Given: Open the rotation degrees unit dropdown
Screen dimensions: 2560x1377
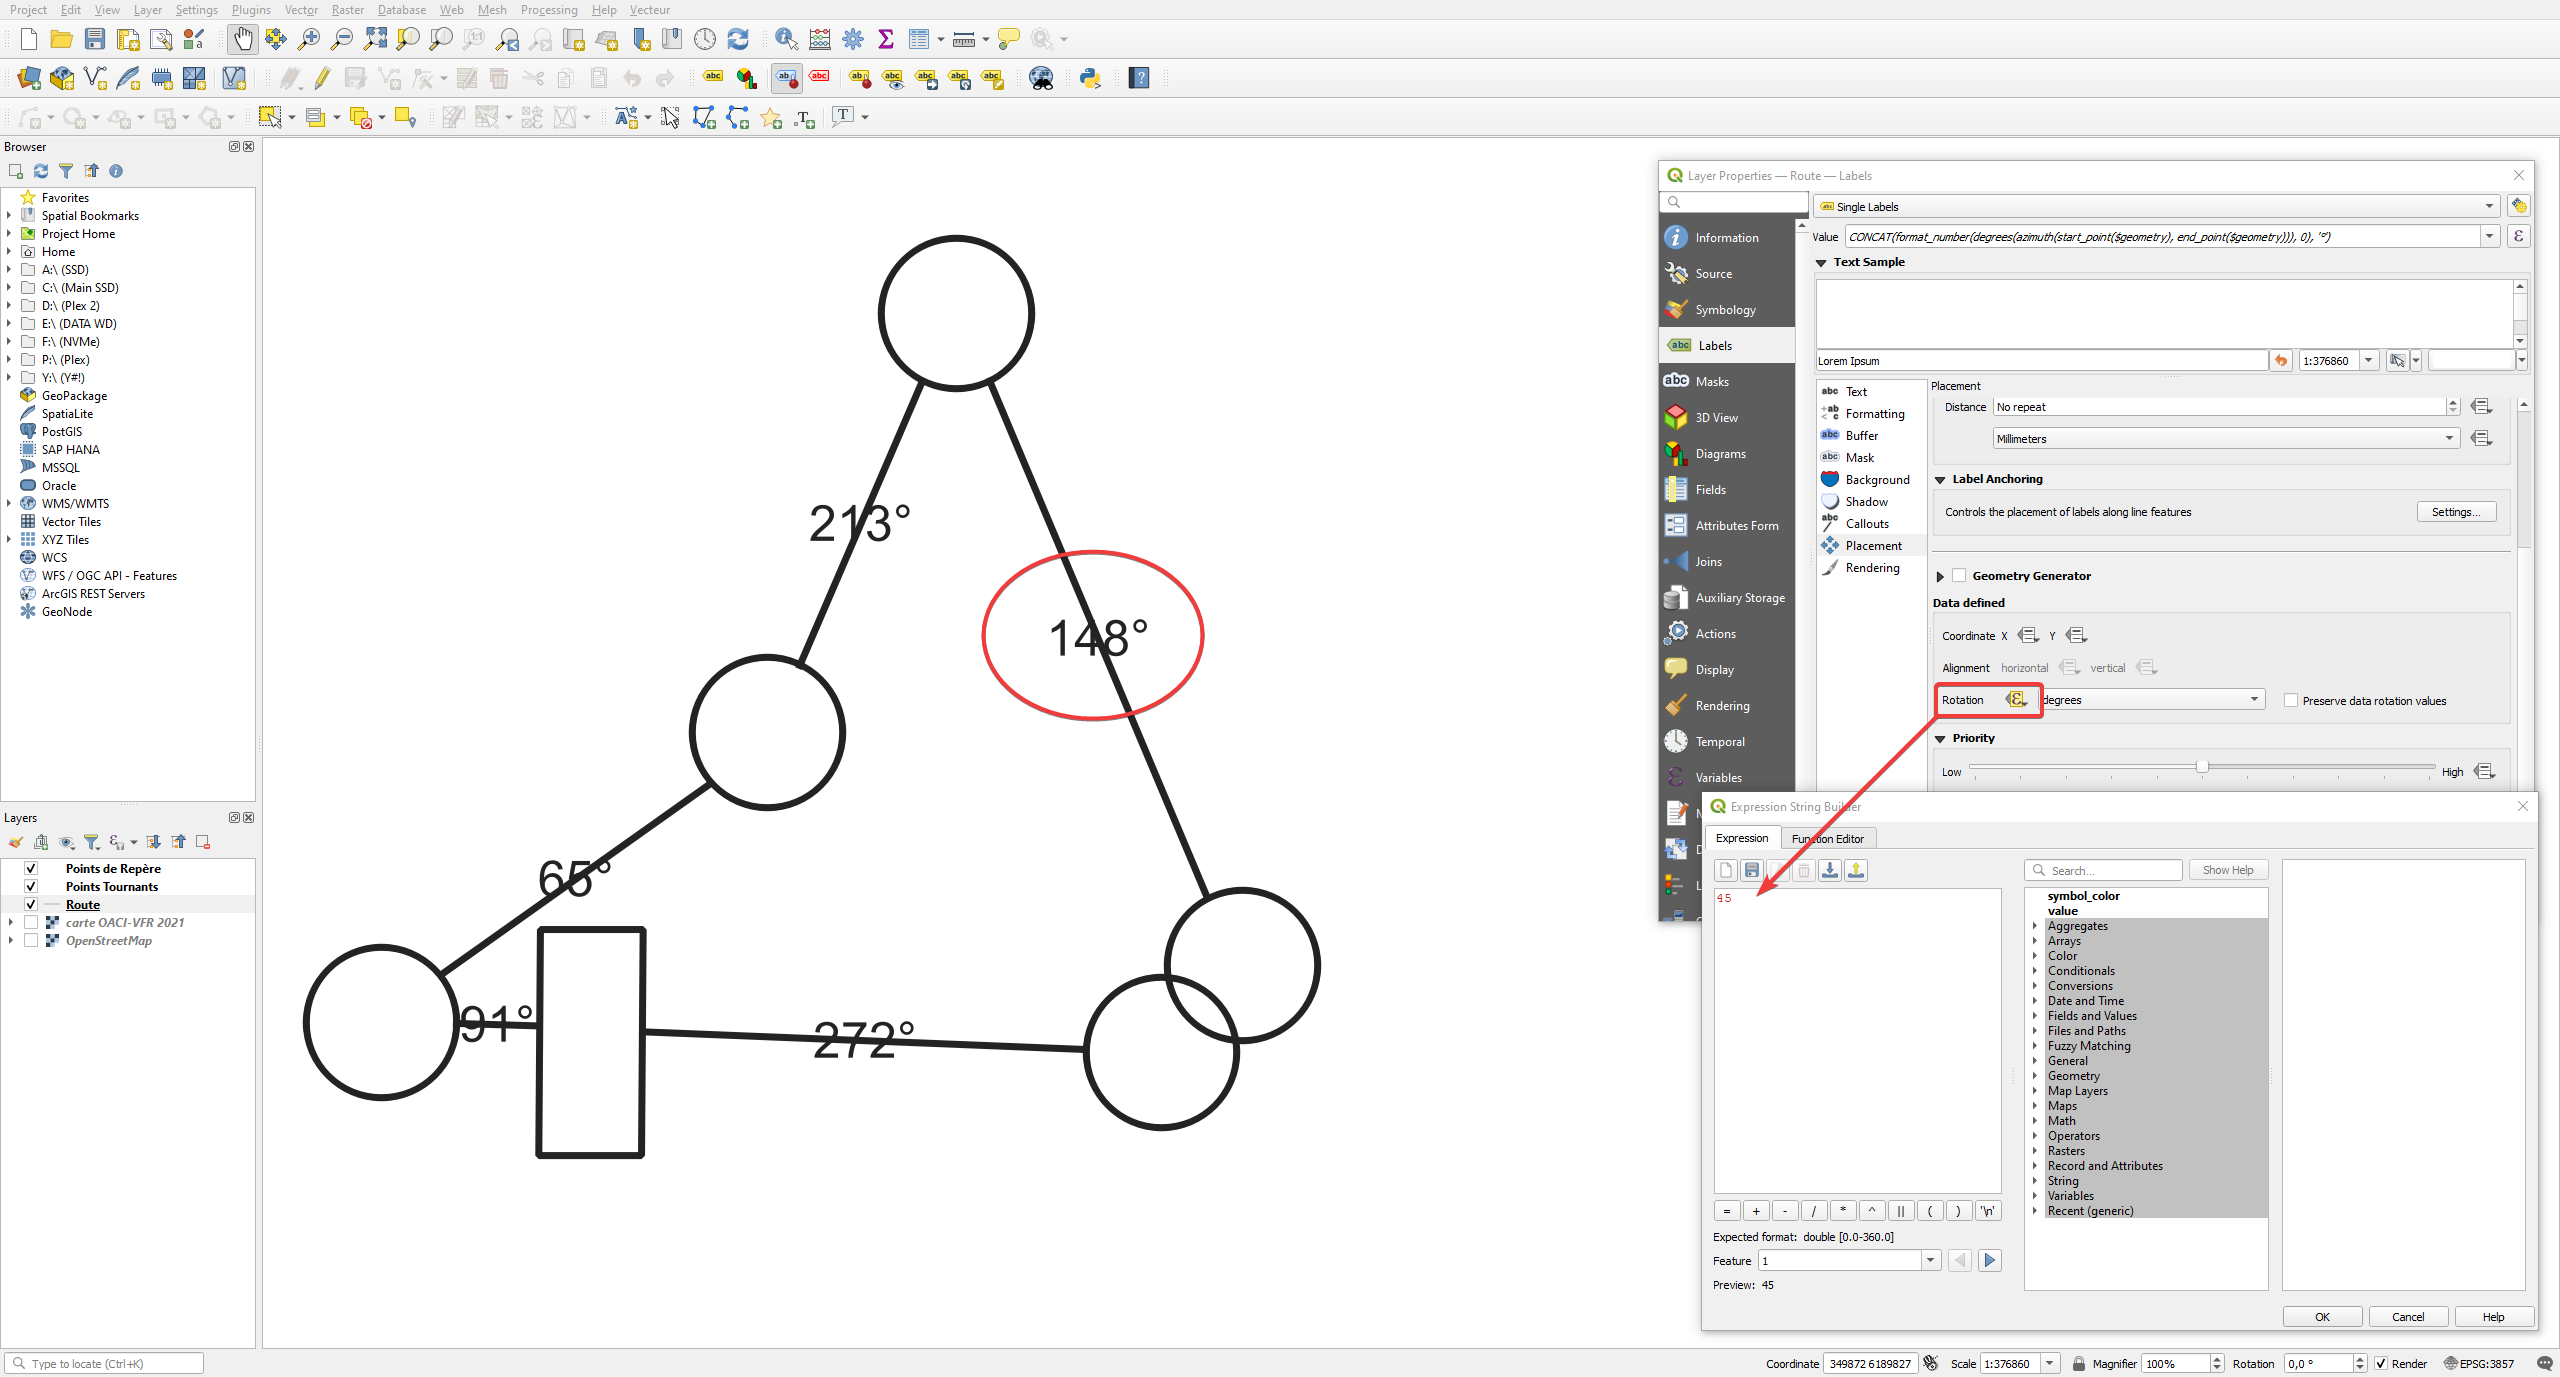Looking at the screenshot, I should tap(2151, 700).
